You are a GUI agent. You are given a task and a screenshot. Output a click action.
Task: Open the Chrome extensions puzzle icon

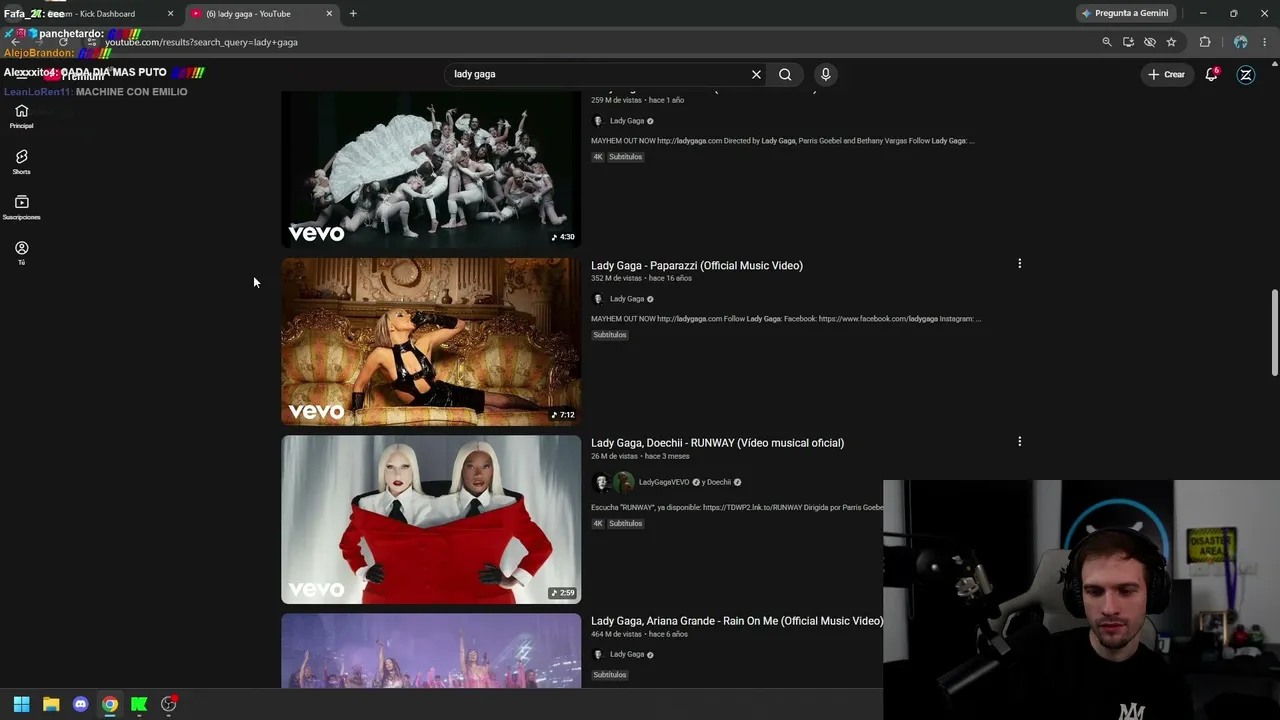1205,42
